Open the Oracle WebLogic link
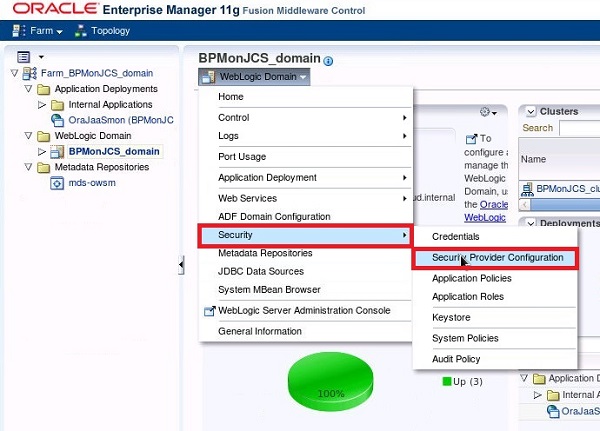Viewport: 600px width, 431px height. coord(486,211)
